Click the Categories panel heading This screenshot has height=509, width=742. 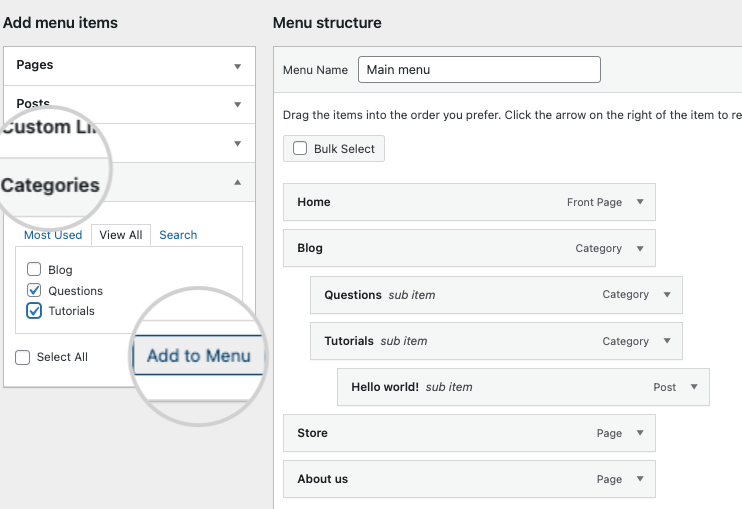tap(50, 185)
